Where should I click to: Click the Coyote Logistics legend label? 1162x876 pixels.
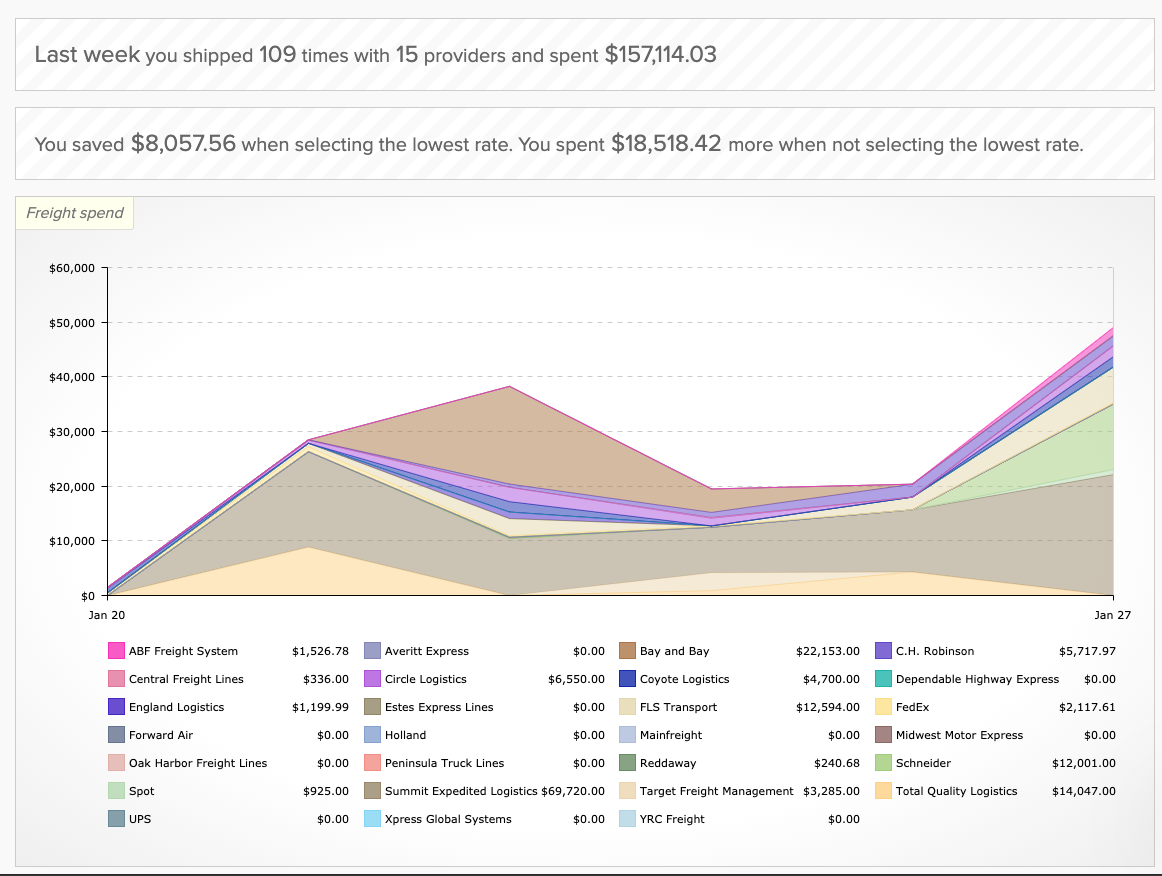[684, 679]
